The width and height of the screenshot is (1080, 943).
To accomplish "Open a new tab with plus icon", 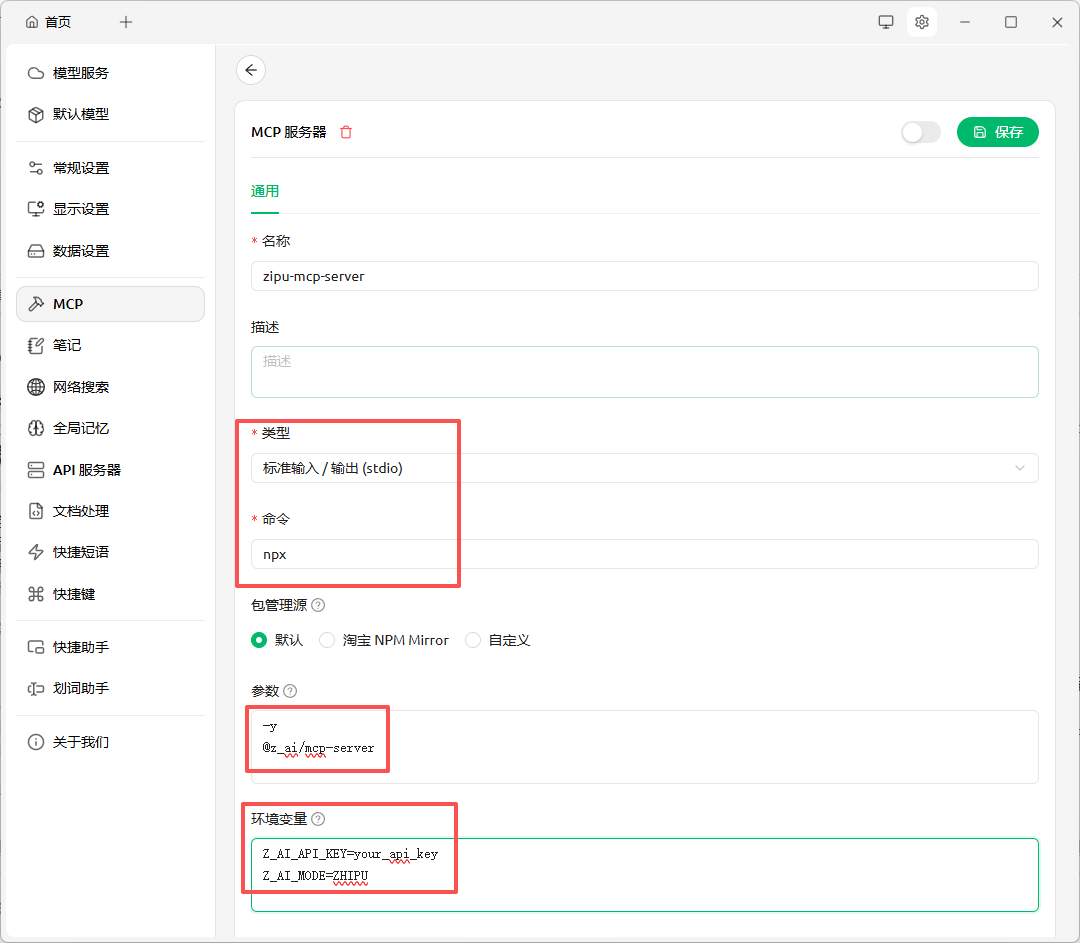I will 126,22.
